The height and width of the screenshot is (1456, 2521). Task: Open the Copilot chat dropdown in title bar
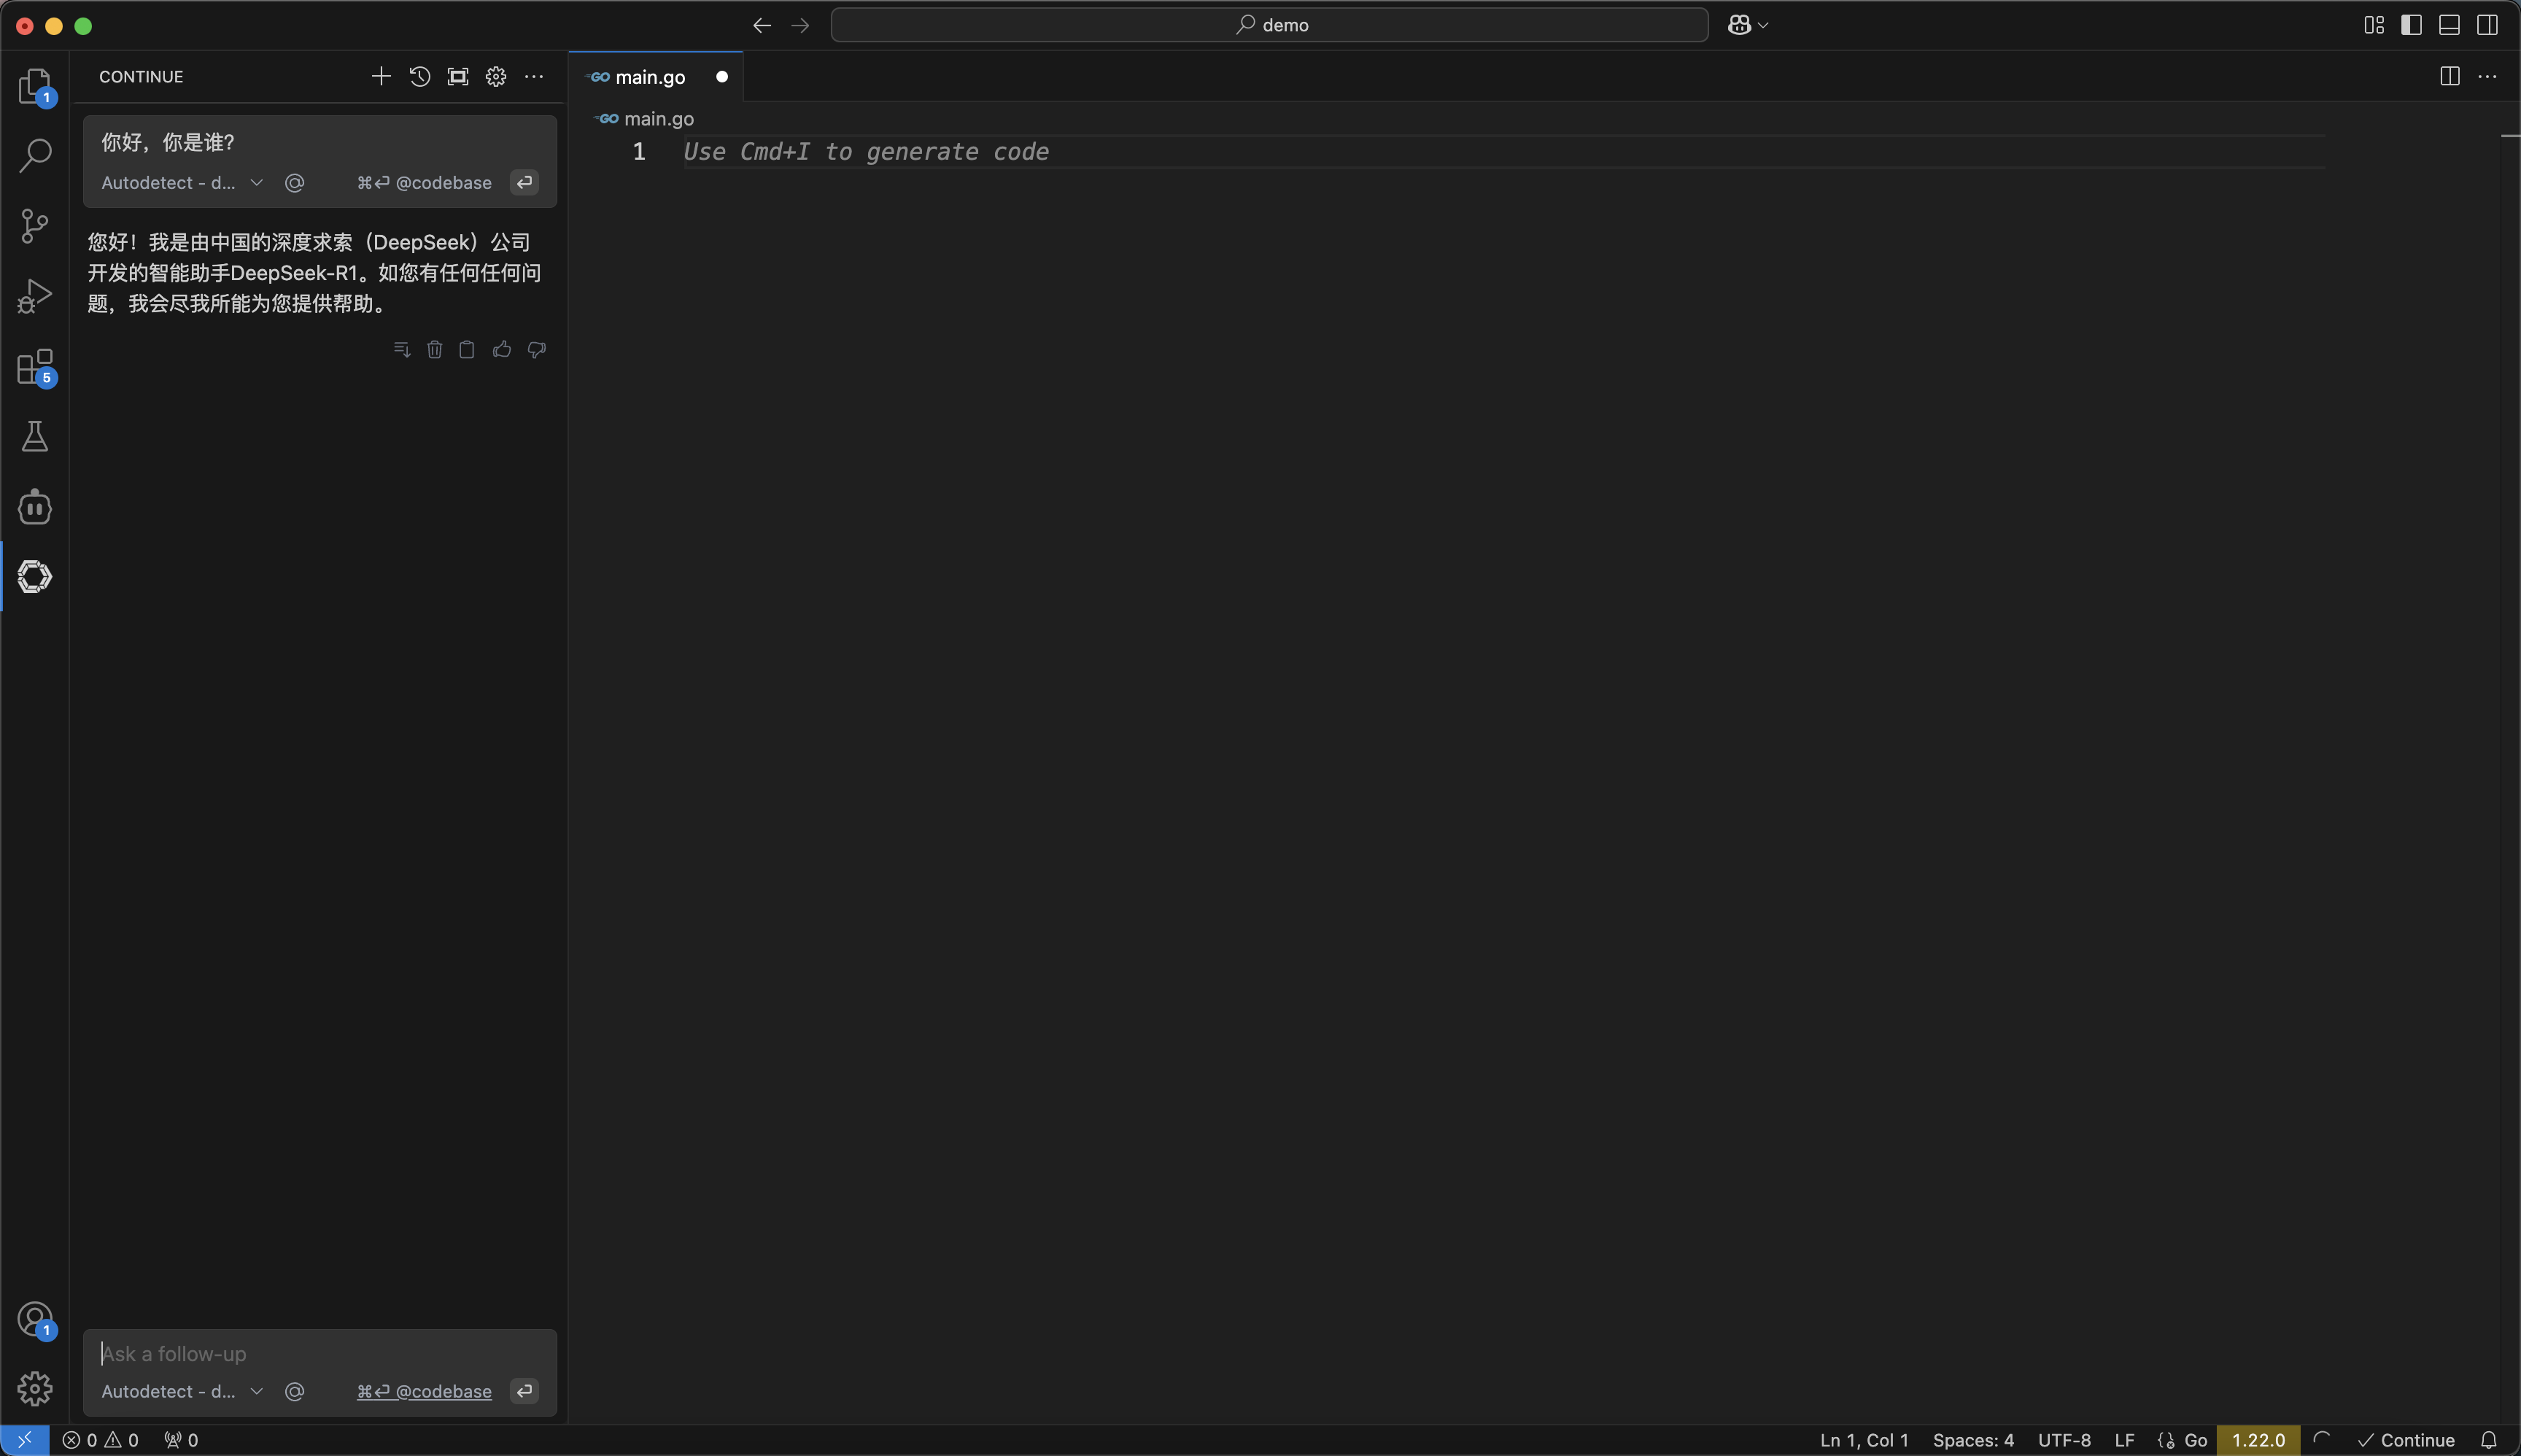1762,25
